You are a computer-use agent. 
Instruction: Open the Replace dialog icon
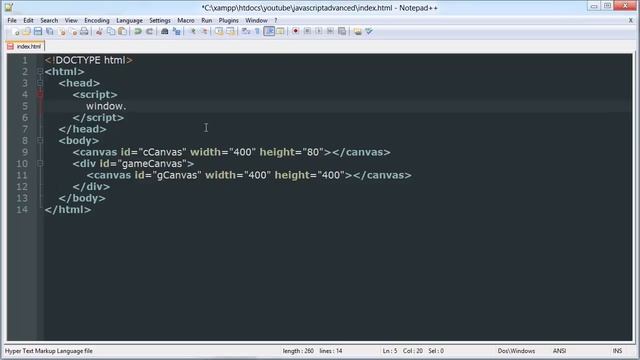(176, 31)
